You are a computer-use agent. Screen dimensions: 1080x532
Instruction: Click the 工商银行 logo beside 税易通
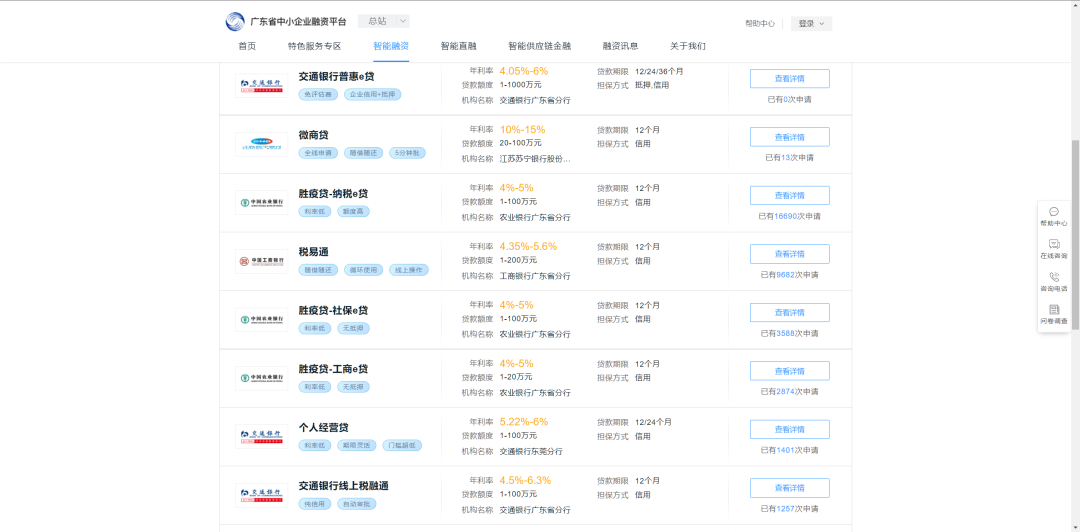262,261
